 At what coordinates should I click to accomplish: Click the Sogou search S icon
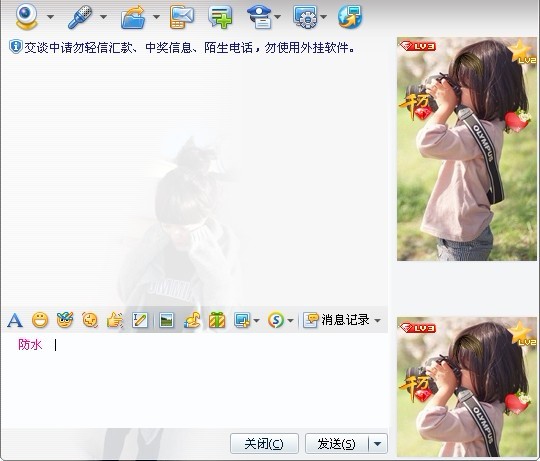[x=276, y=320]
